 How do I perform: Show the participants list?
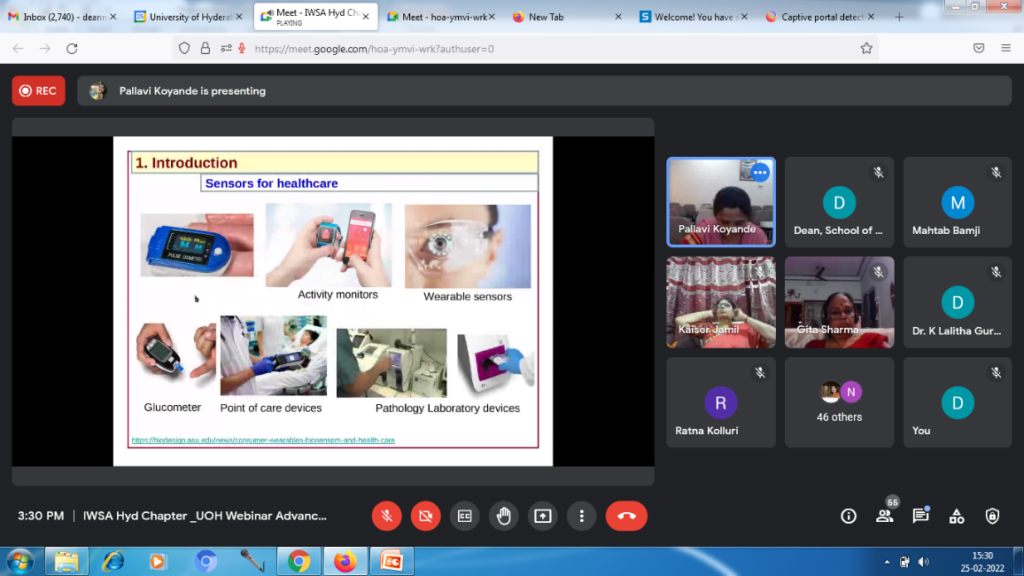pyautogui.click(x=884, y=516)
